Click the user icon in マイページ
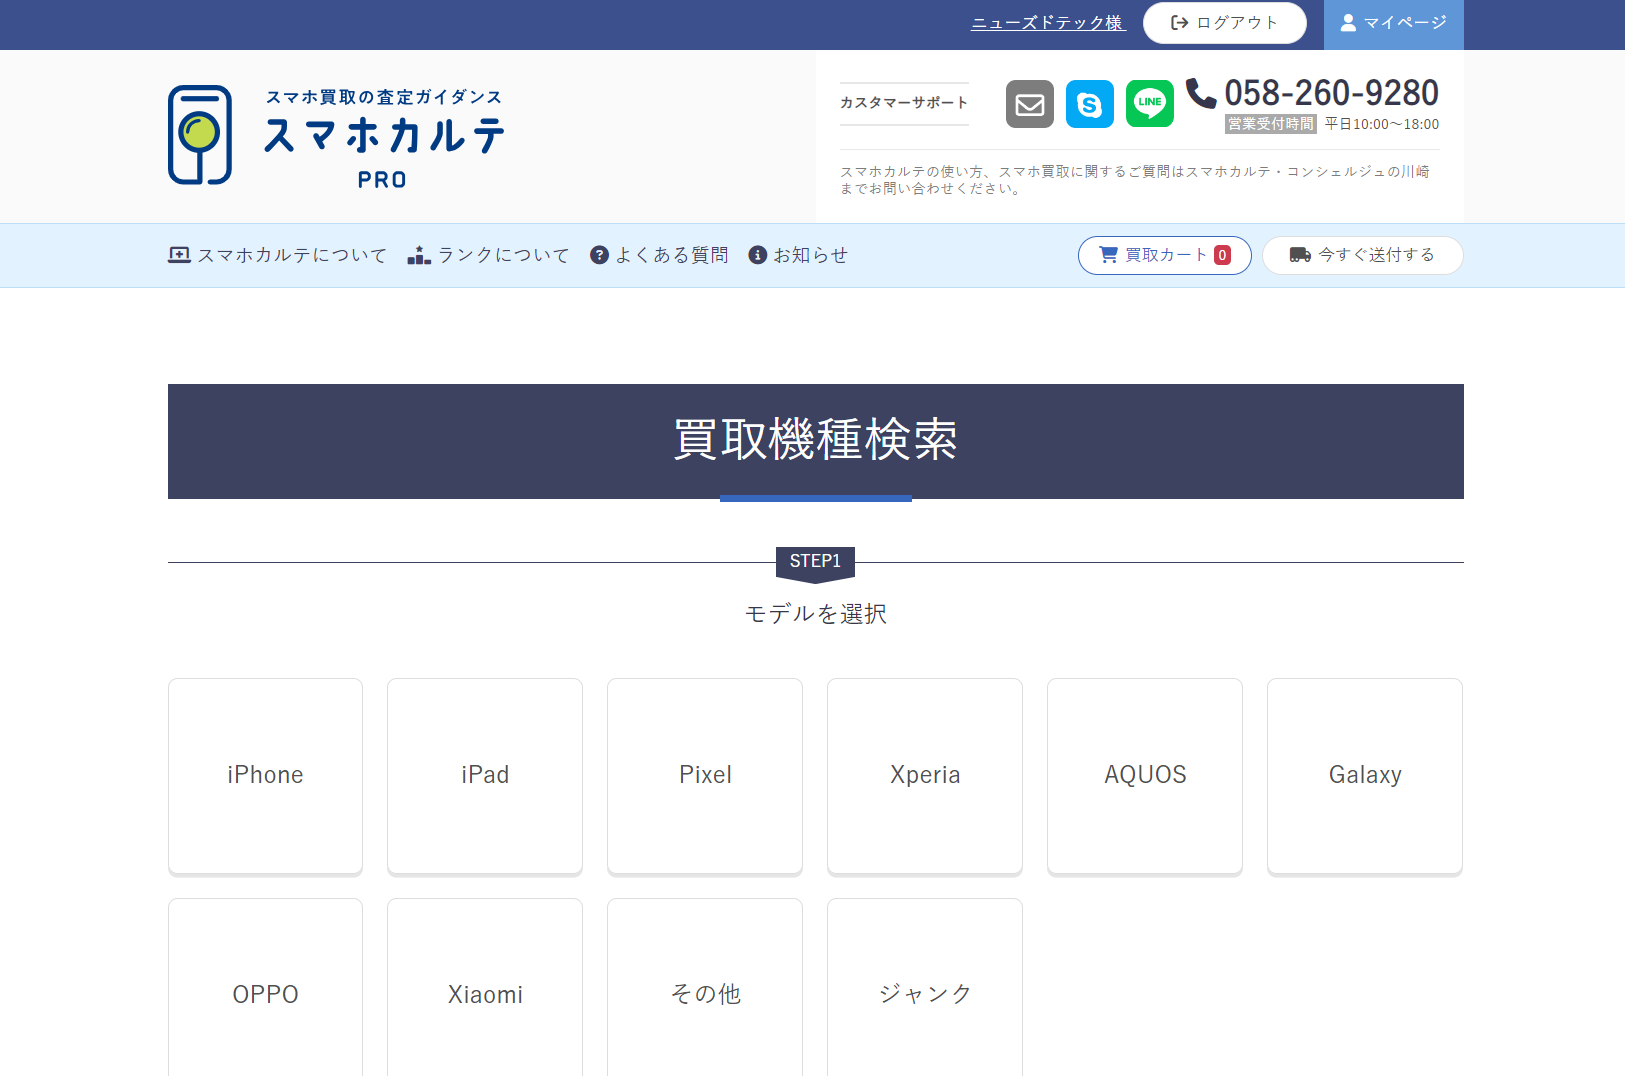The height and width of the screenshot is (1076, 1625). 1348,23
